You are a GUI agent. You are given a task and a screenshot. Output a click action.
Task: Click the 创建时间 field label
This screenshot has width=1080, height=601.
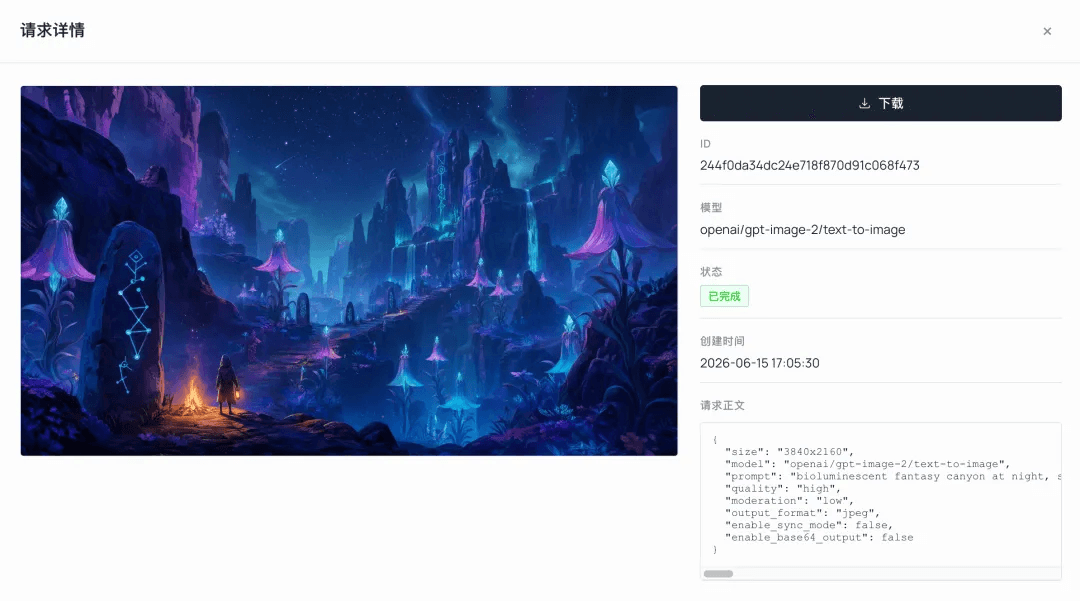[722, 341]
